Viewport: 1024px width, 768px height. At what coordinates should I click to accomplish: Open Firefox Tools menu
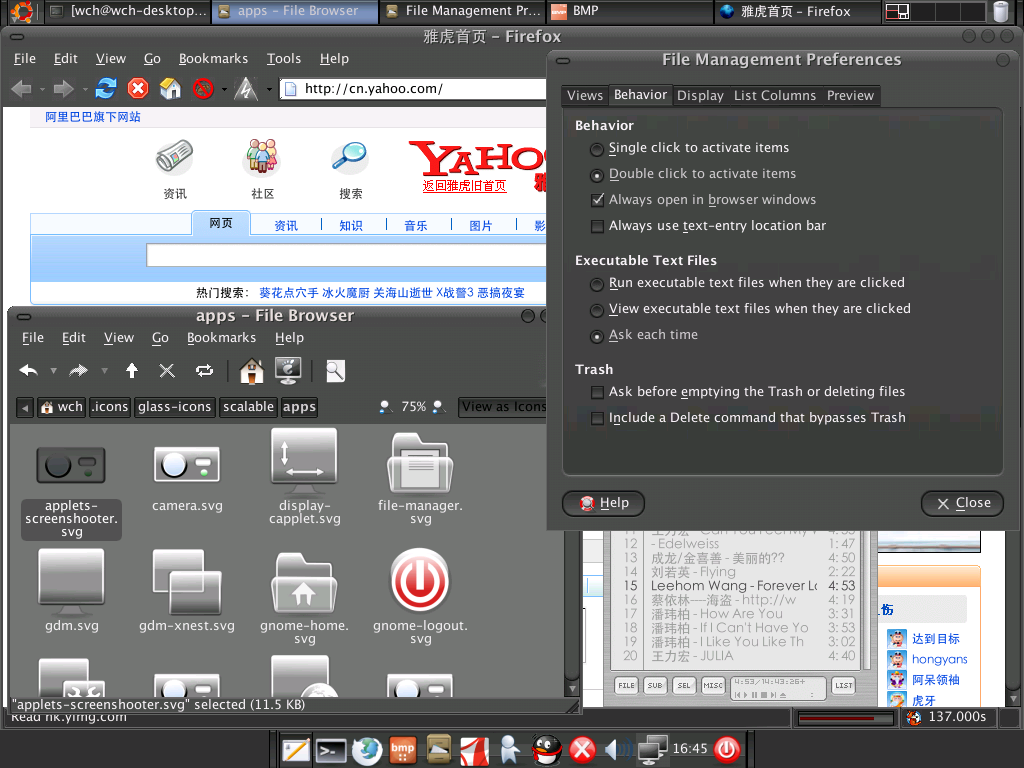(283, 59)
